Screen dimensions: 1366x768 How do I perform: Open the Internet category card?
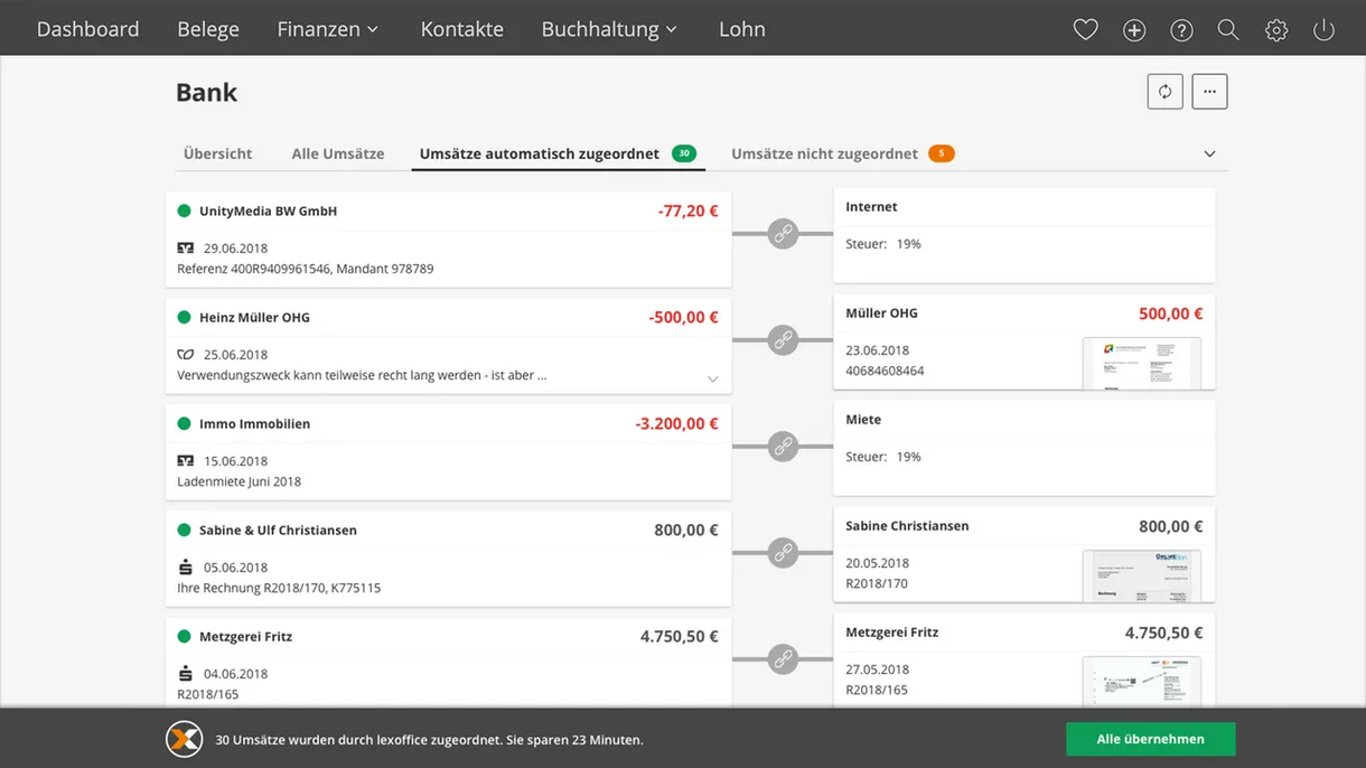[1024, 235]
